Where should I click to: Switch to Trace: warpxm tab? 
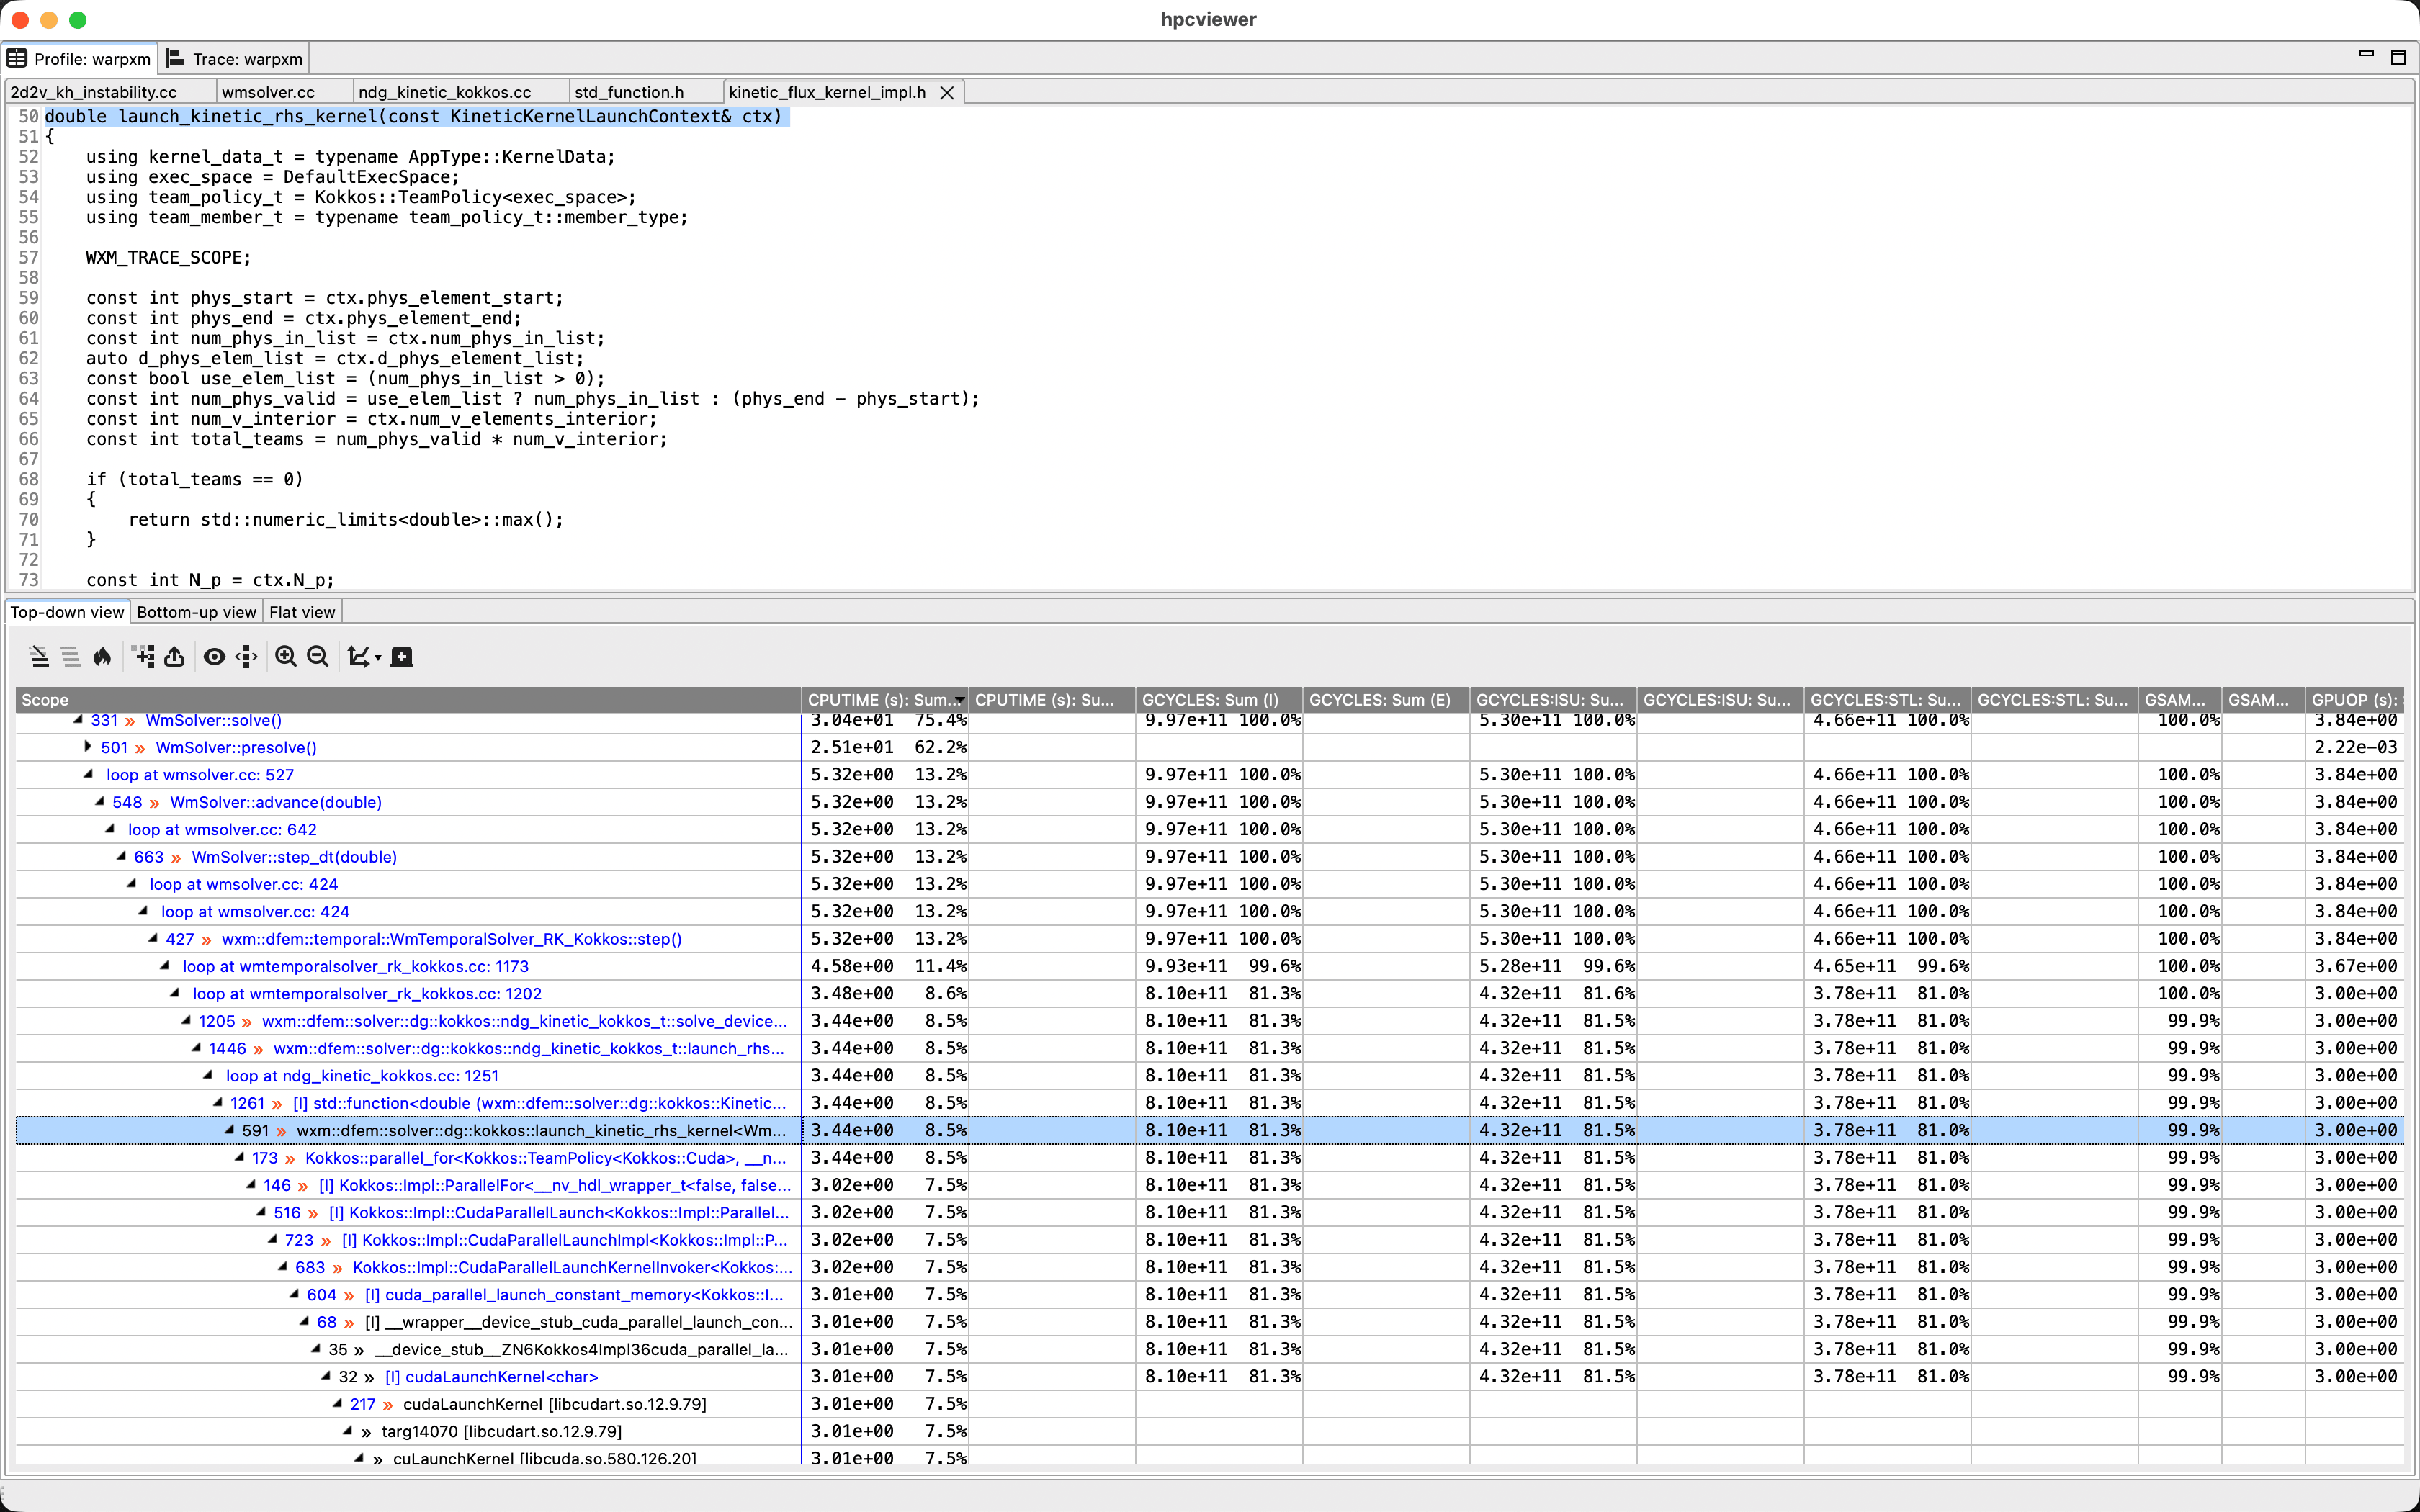tap(235, 59)
